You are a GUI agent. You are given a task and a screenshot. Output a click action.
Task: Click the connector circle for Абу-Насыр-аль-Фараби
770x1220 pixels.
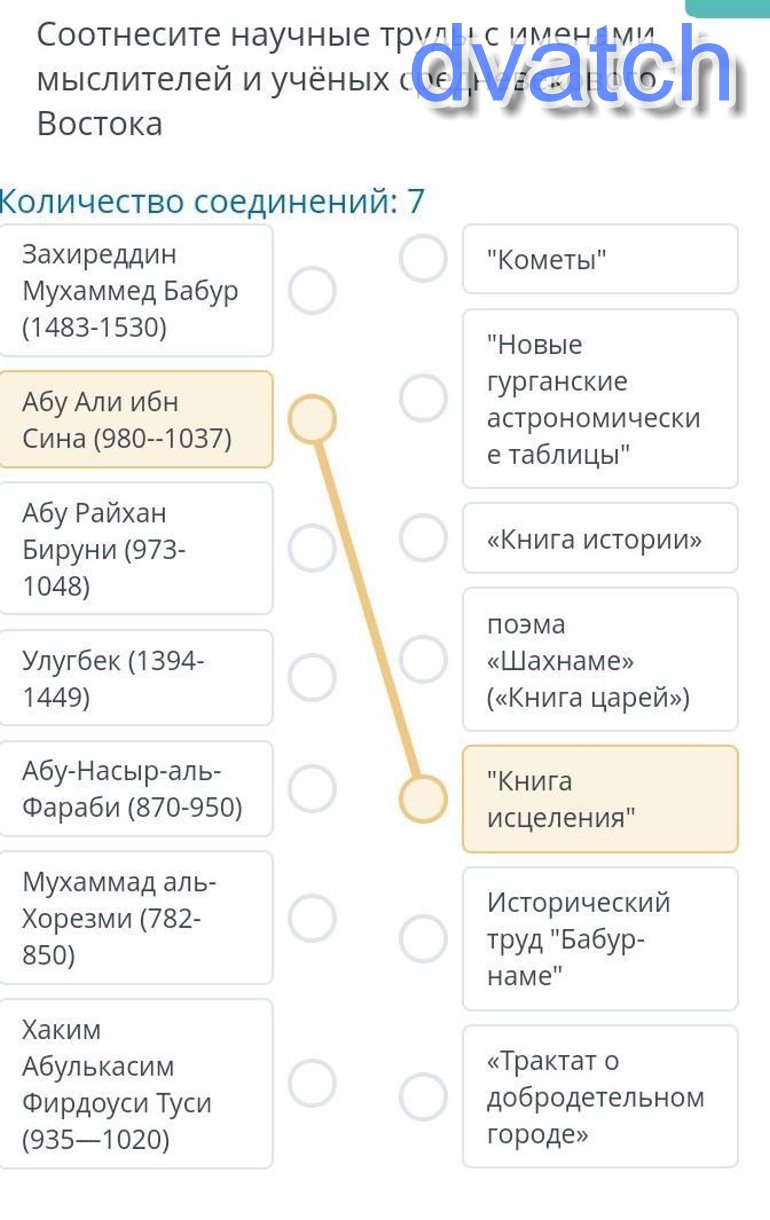(x=312, y=788)
